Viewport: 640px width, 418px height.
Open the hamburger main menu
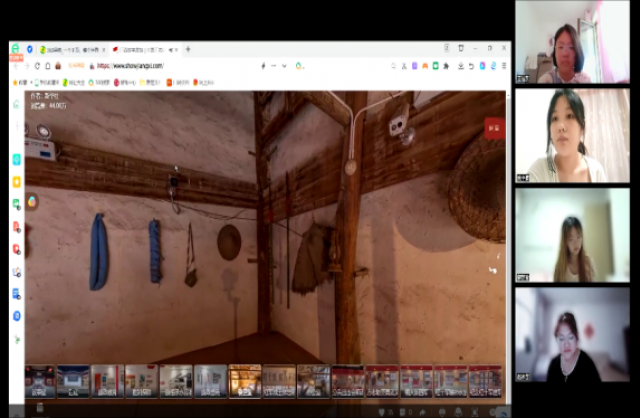(504, 66)
